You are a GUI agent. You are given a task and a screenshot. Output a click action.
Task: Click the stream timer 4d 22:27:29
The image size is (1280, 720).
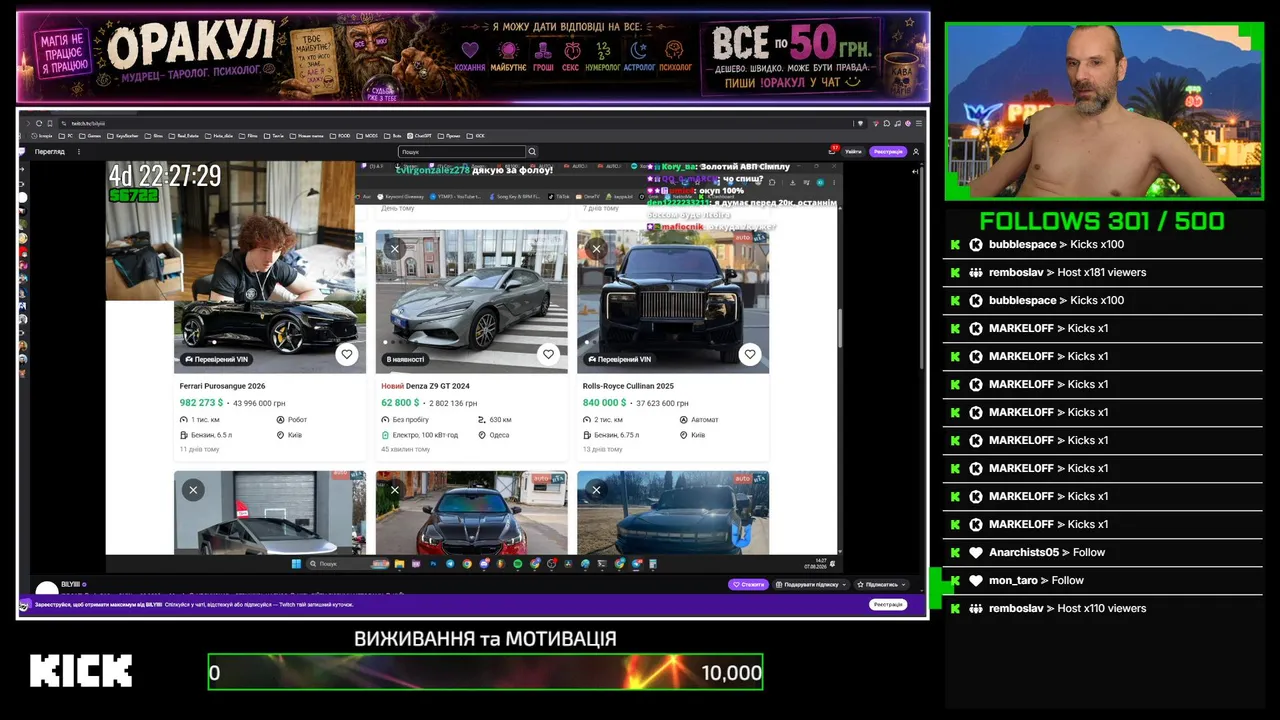point(165,176)
